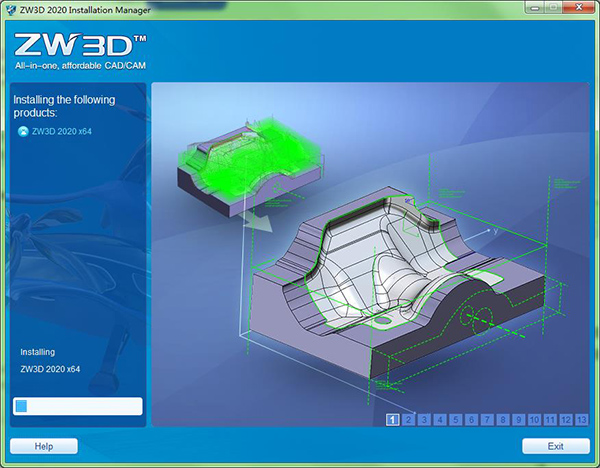The width and height of the screenshot is (600, 468).
Task: Select the ZW3D 2020 x64 product entry
Action: 62,131
